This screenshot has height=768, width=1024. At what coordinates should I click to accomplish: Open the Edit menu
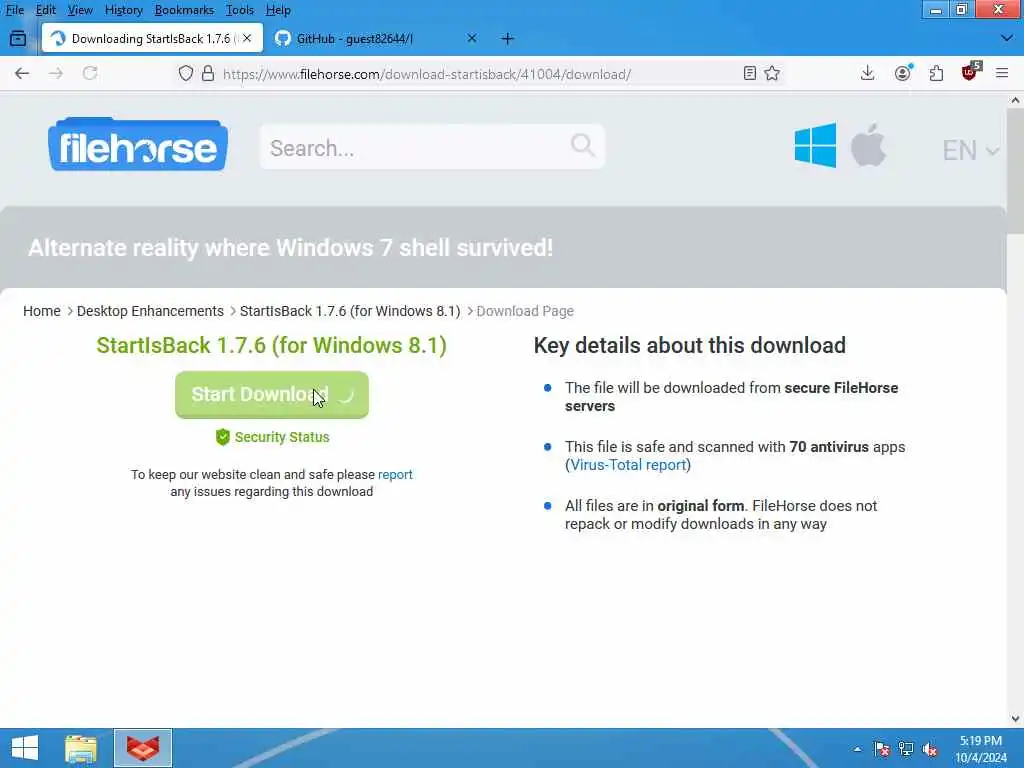pos(46,10)
